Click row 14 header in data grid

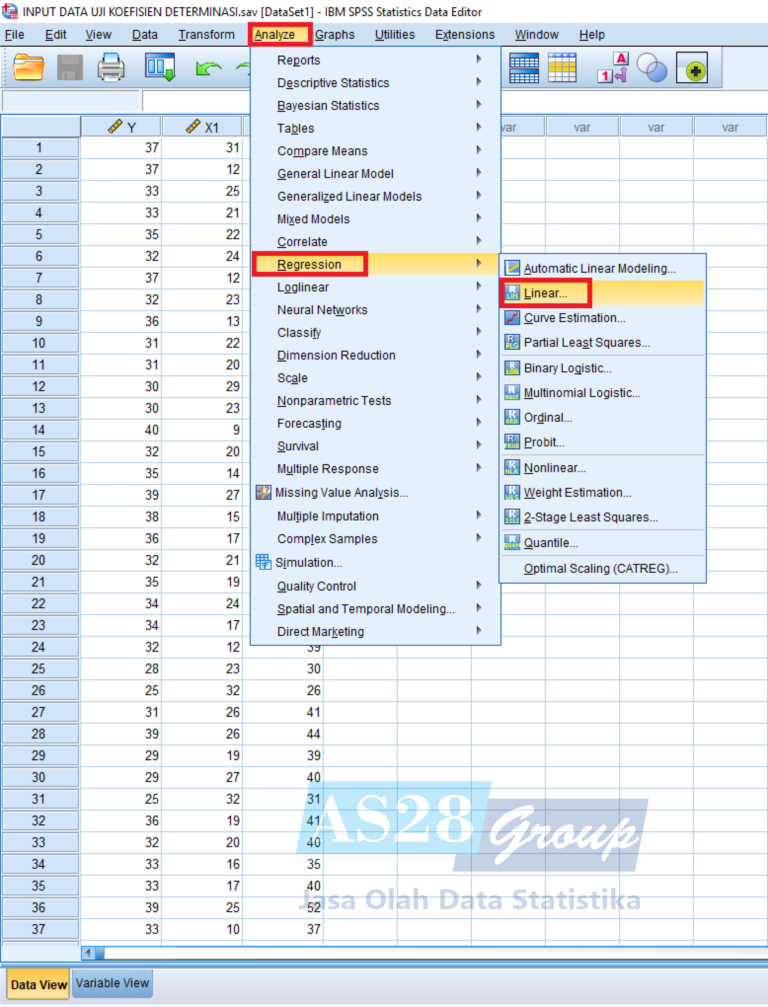[39, 429]
